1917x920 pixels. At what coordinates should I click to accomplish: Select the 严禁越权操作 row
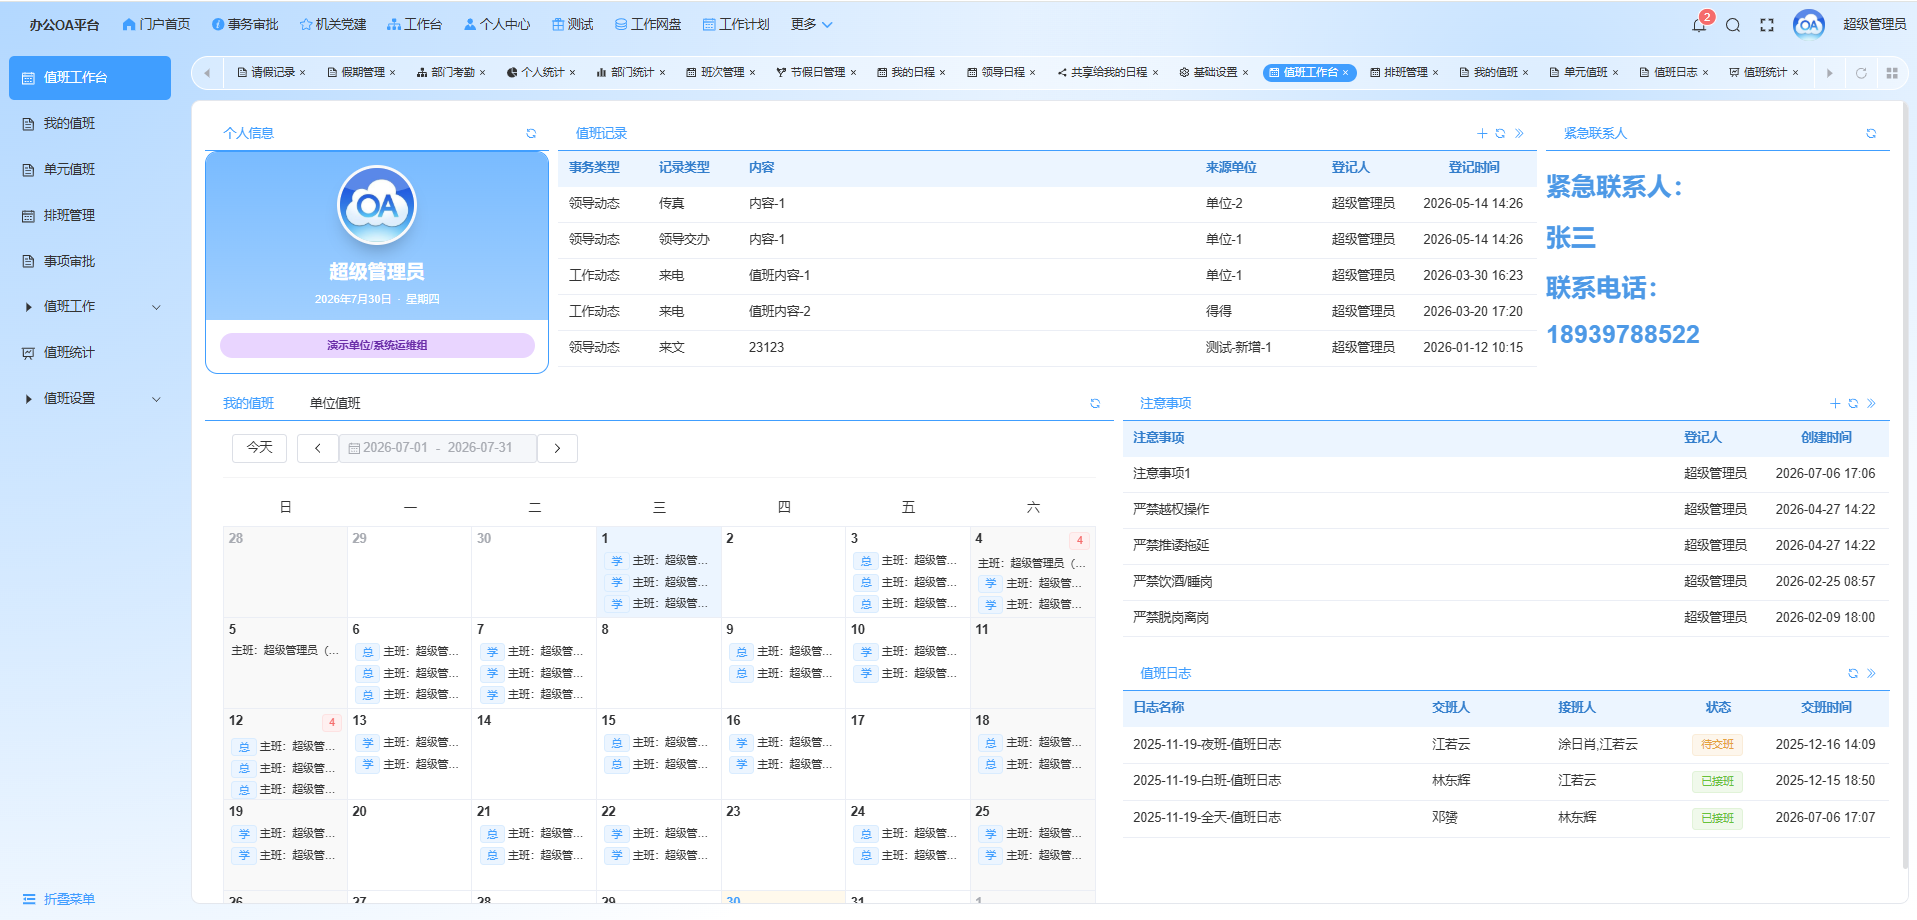tap(1506, 510)
